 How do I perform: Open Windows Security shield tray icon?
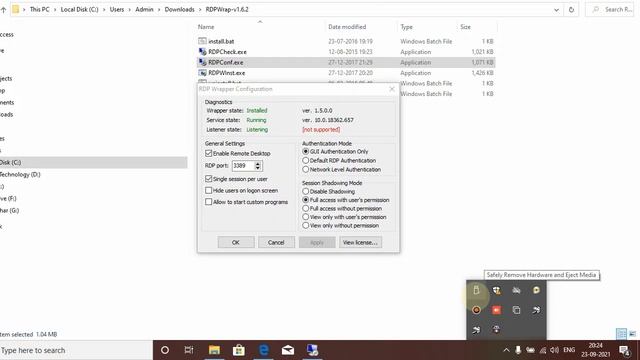pos(496,290)
